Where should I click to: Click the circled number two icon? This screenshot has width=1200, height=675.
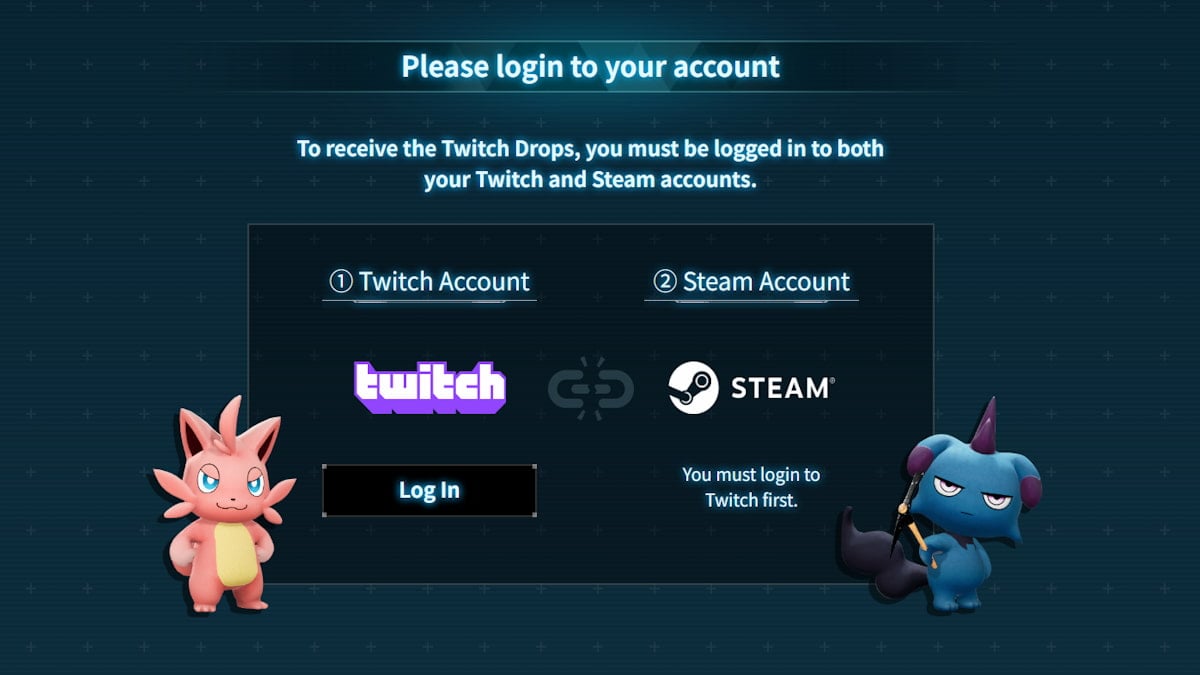click(x=665, y=282)
